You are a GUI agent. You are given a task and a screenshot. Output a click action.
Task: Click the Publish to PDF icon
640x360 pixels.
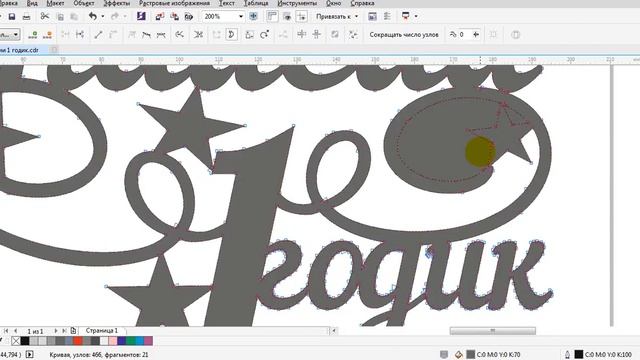[x=189, y=16]
